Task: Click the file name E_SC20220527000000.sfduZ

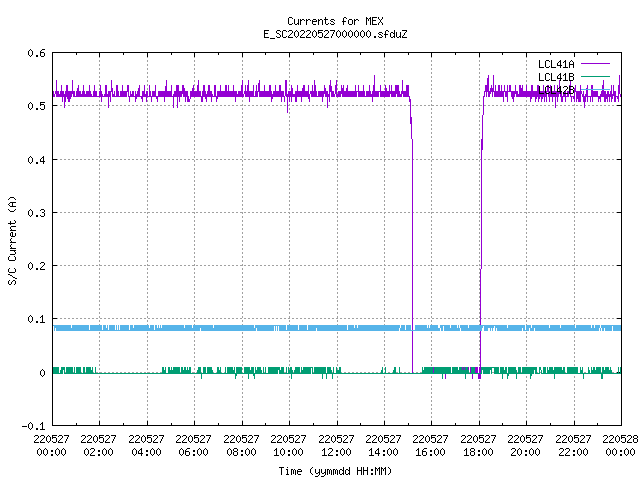Action: tap(335, 34)
